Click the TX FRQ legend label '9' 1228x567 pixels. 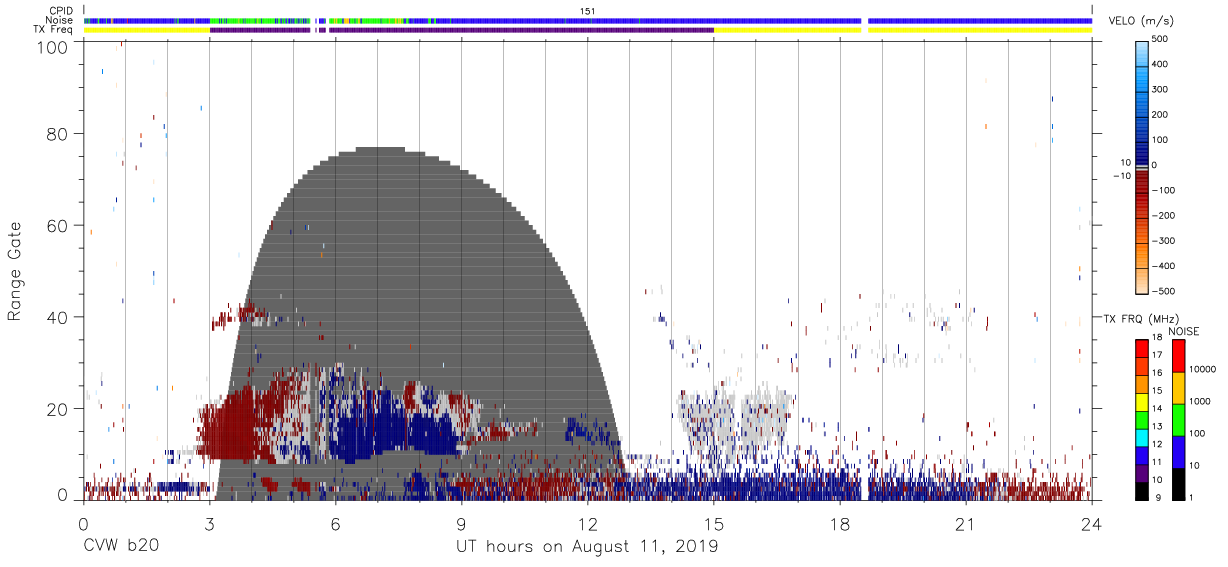point(1158,496)
